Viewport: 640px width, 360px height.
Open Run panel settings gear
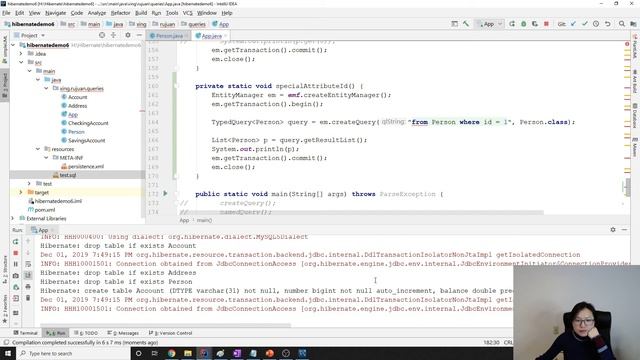click(613, 230)
